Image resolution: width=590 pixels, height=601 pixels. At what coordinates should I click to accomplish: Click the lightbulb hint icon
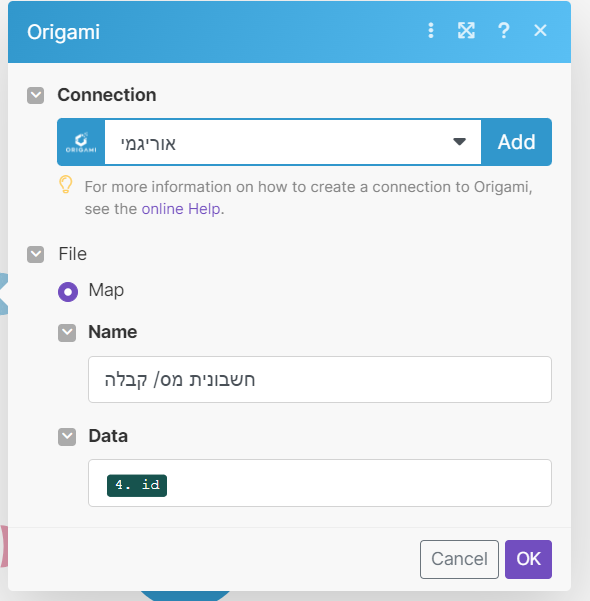pyautogui.click(x=66, y=185)
